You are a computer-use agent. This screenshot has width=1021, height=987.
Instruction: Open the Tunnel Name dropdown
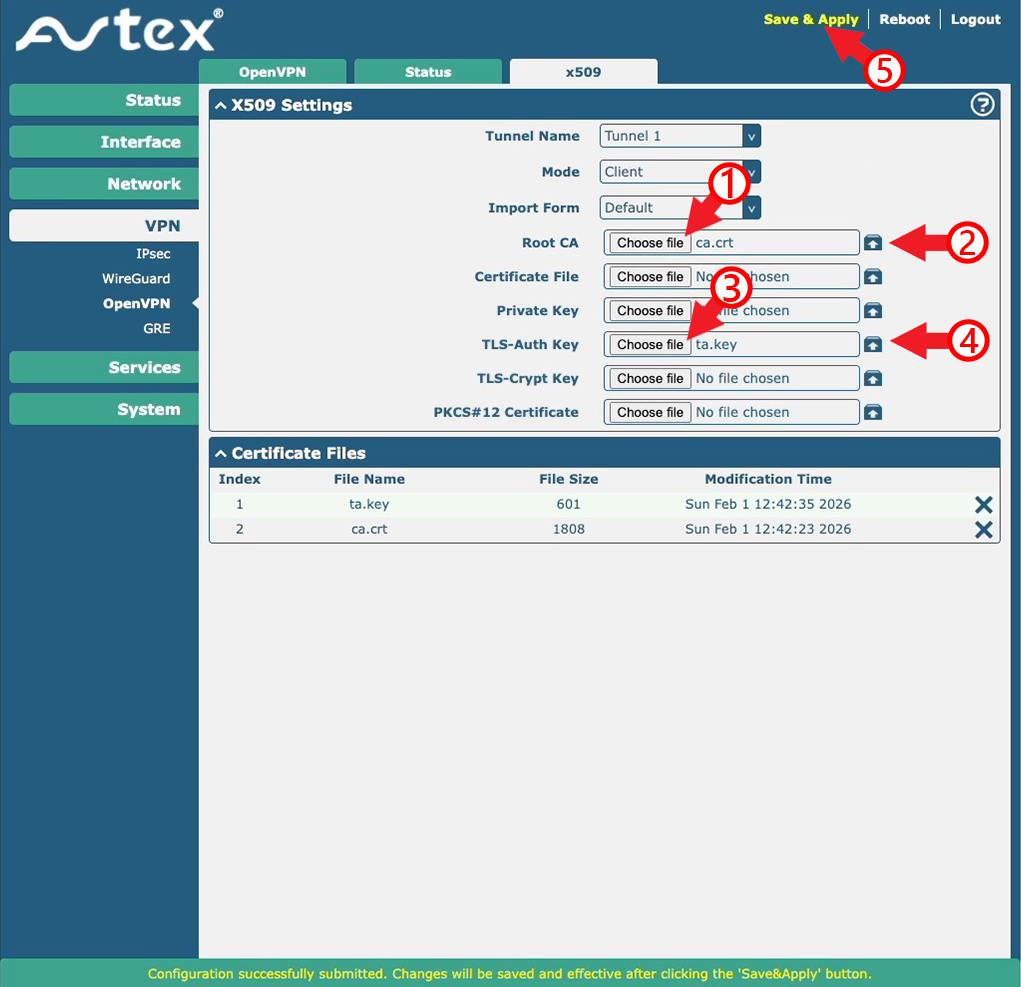(x=680, y=136)
